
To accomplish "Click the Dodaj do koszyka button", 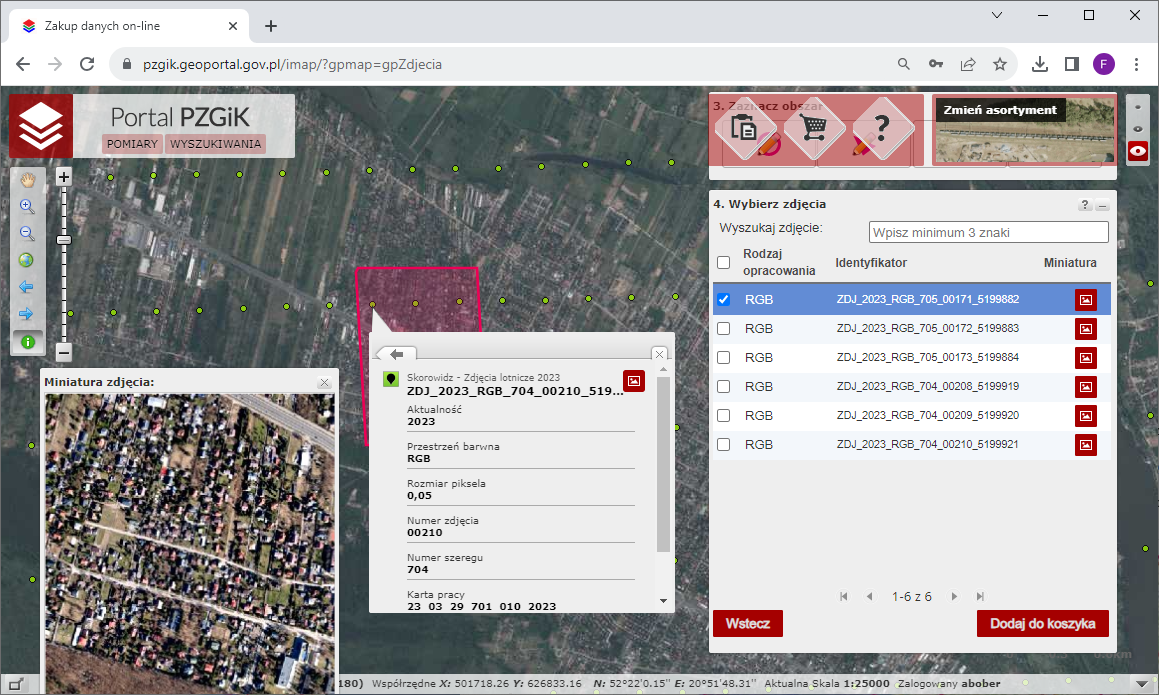I will [x=1042, y=624].
